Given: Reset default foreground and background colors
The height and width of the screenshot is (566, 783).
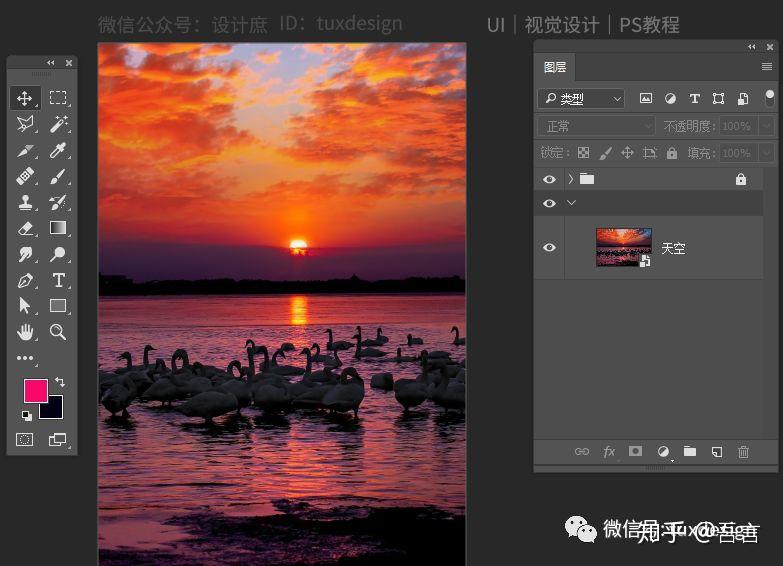Looking at the screenshot, I should (x=26, y=415).
